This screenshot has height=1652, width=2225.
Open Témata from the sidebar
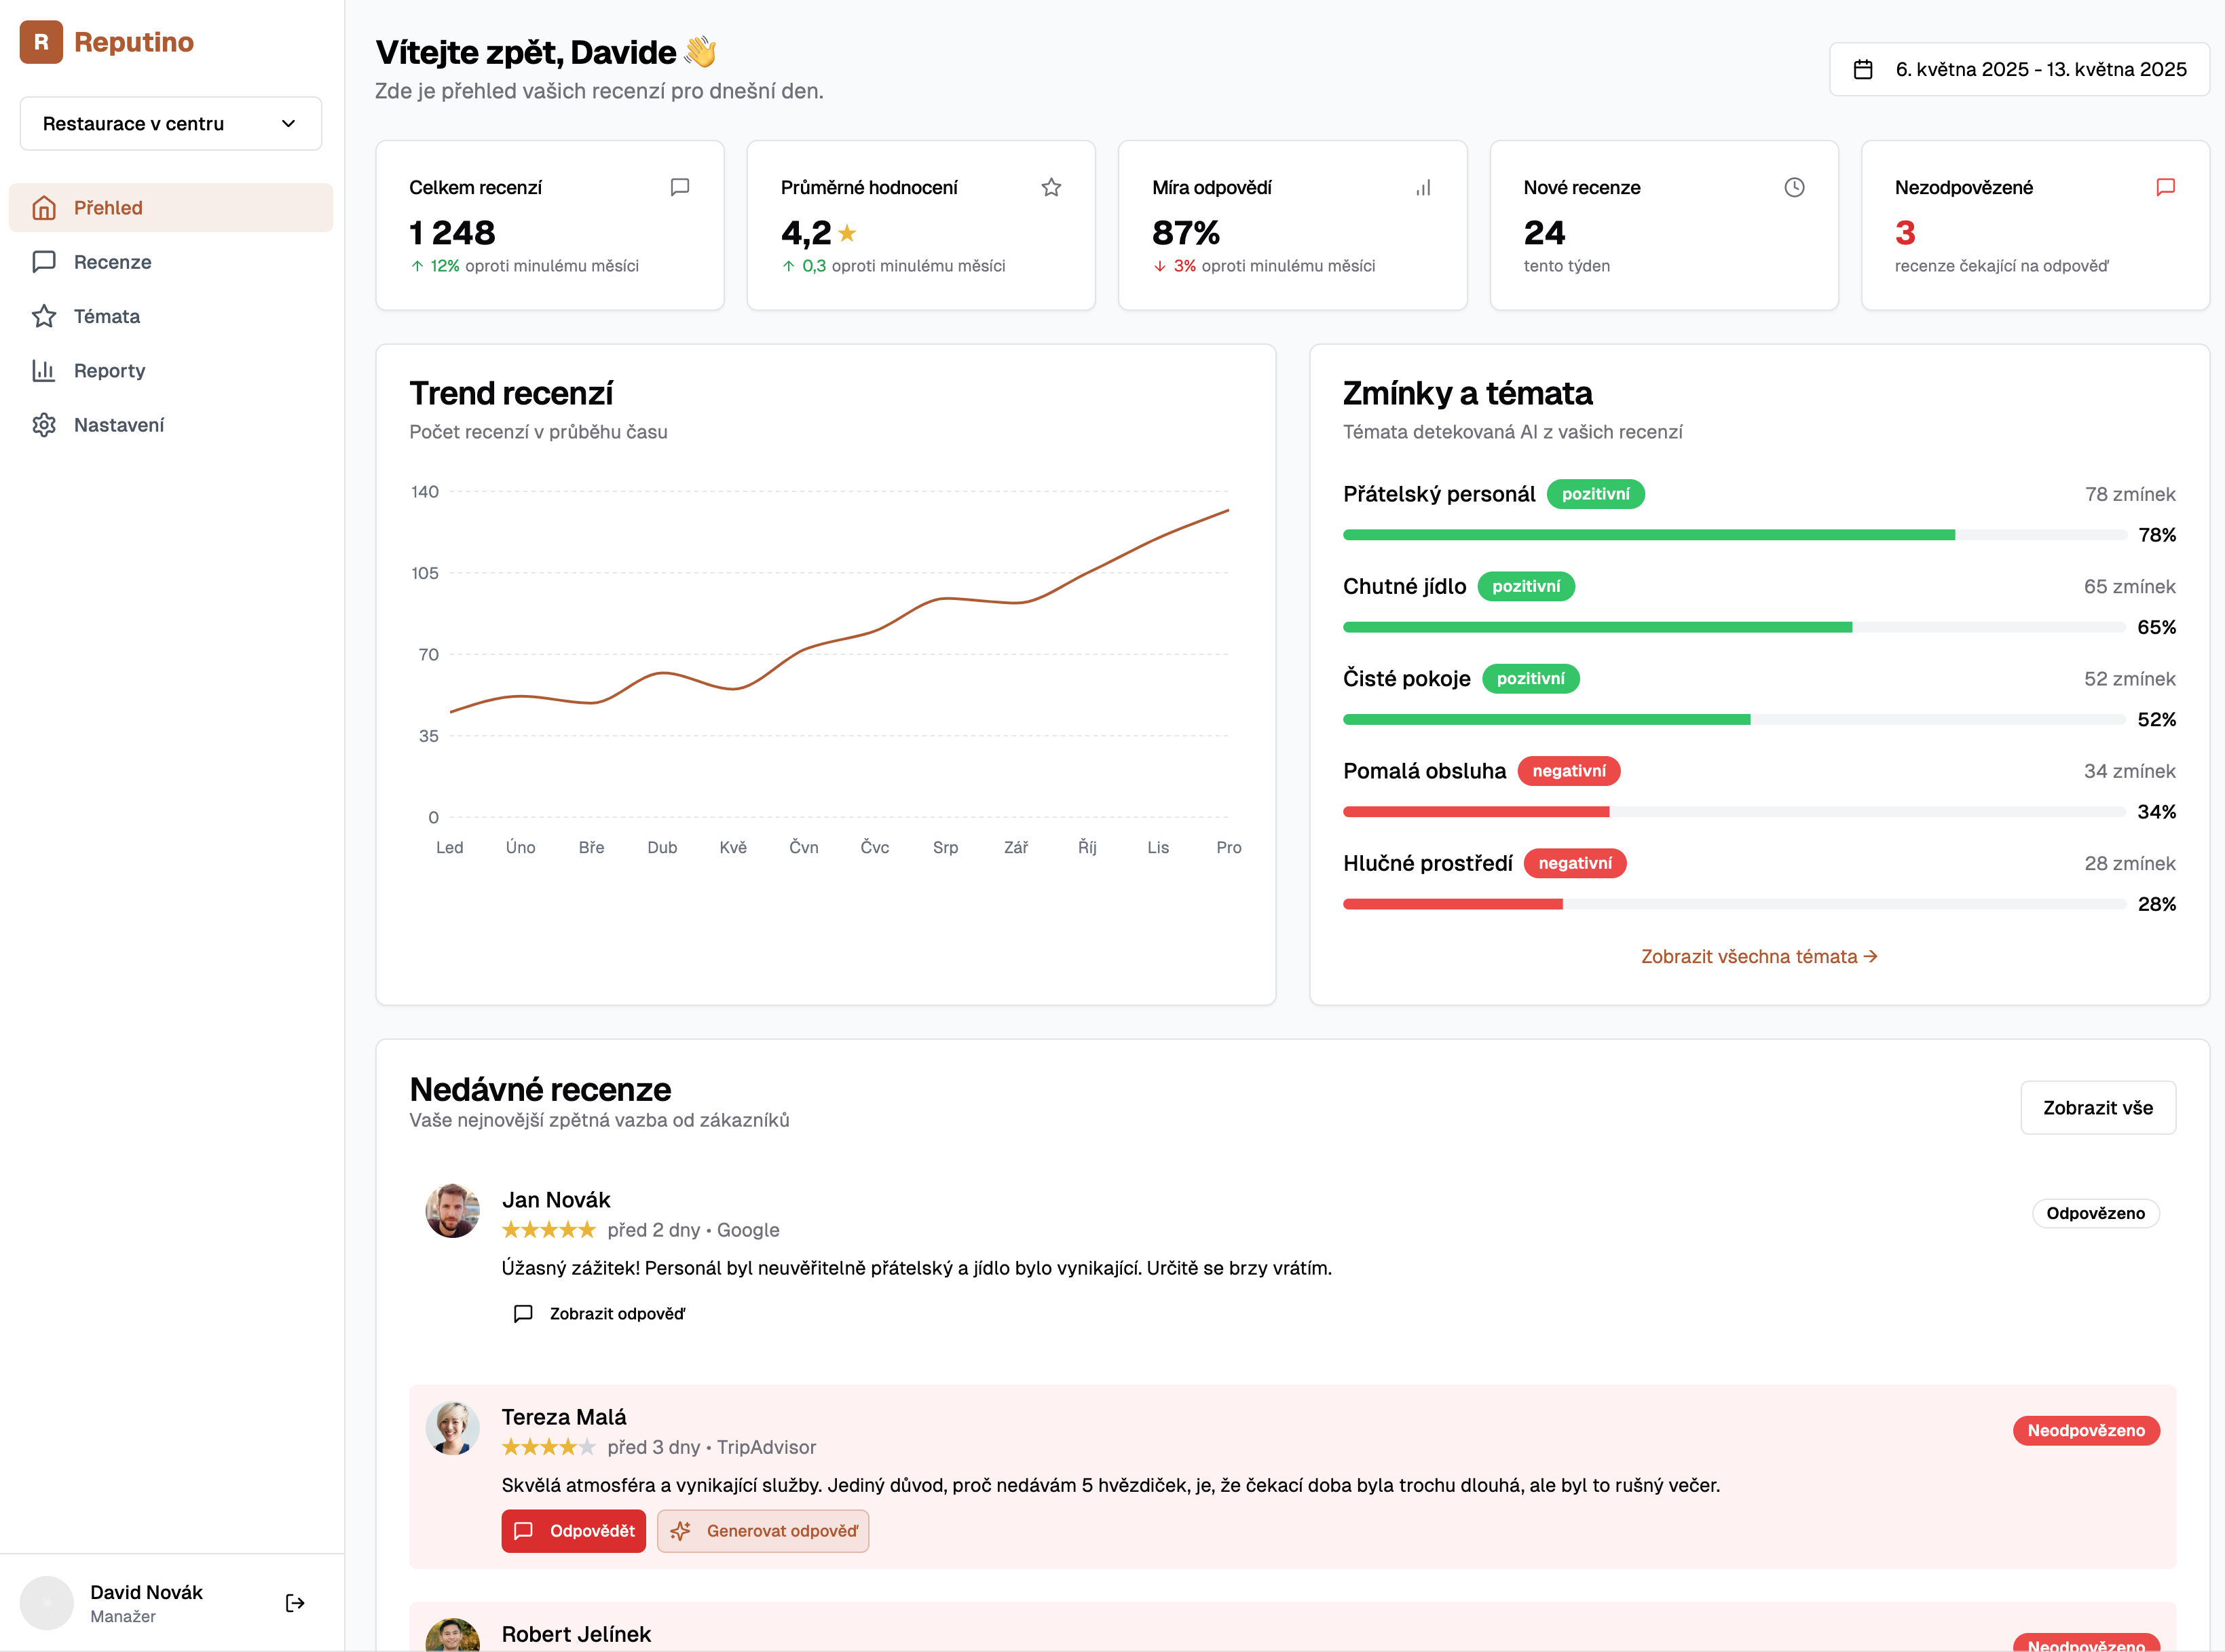(107, 316)
